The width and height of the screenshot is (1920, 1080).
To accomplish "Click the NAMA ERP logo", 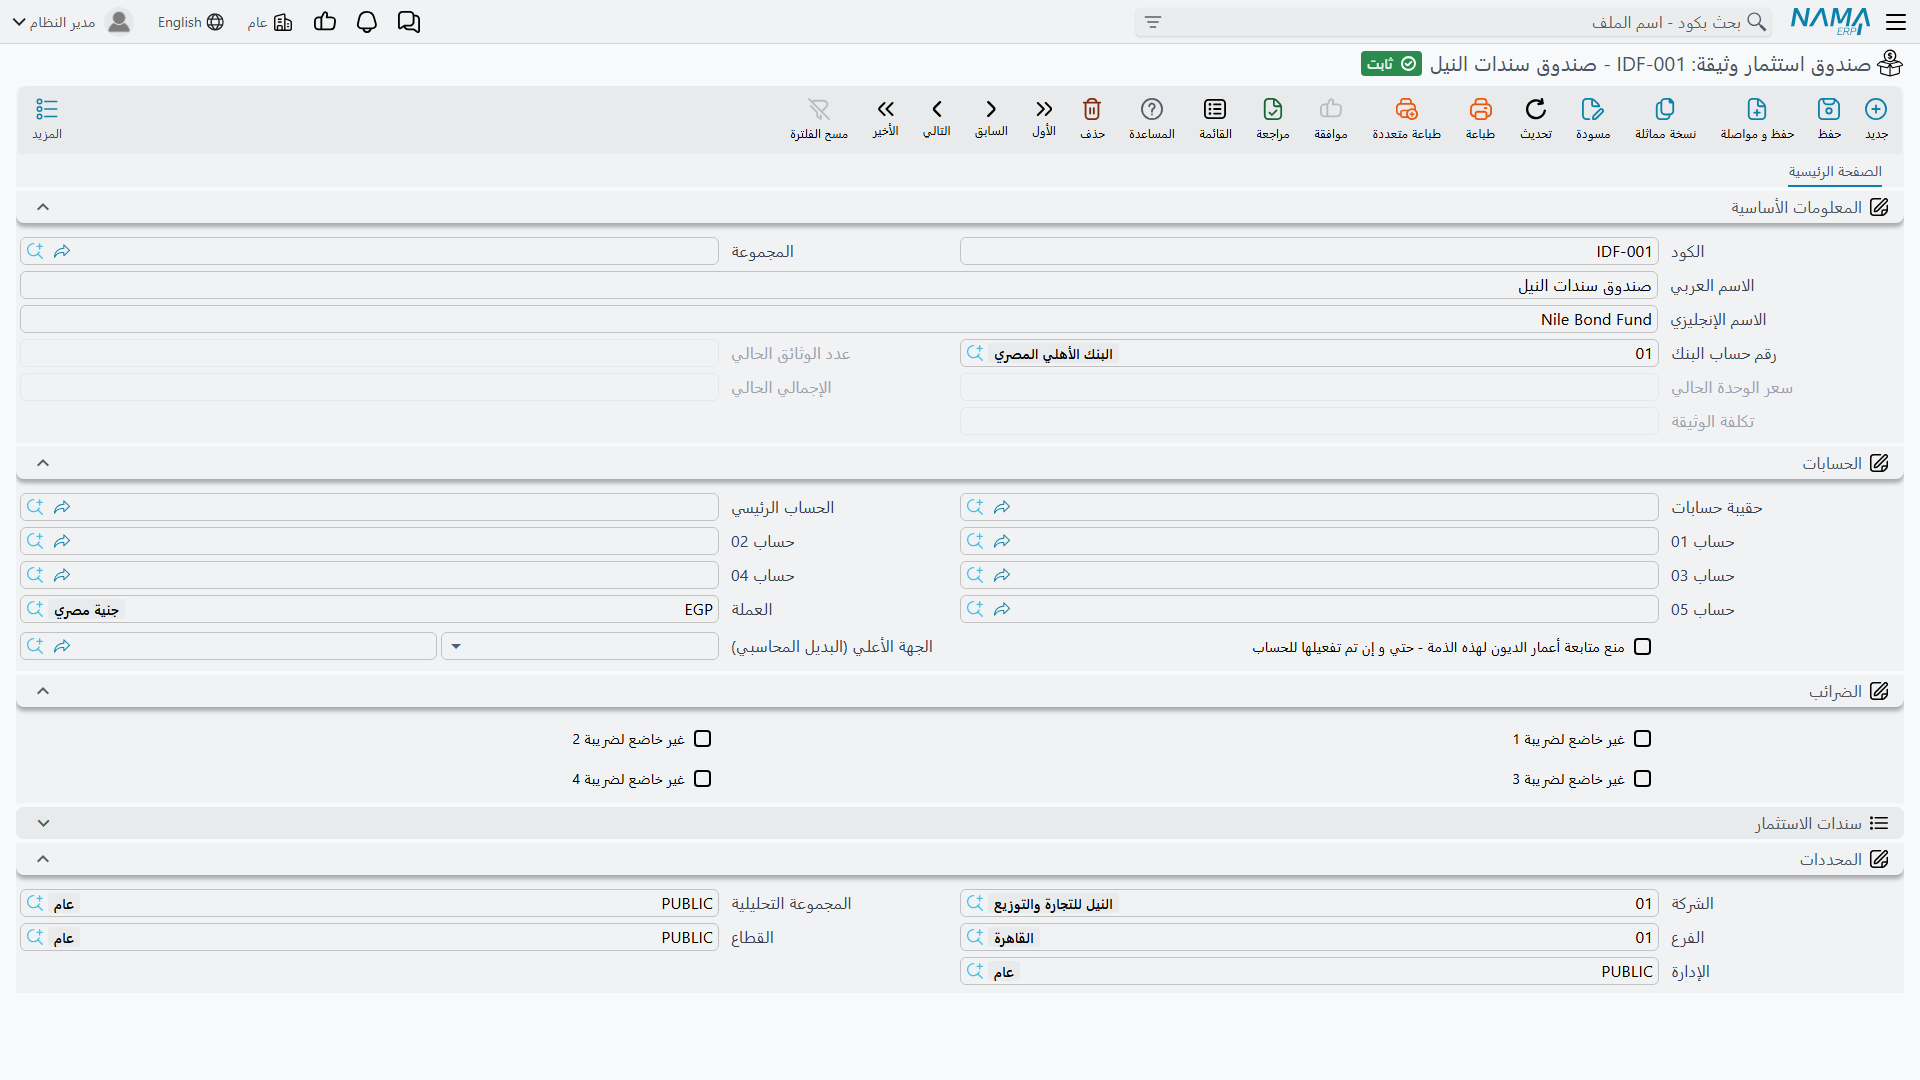I will [1830, 22].
